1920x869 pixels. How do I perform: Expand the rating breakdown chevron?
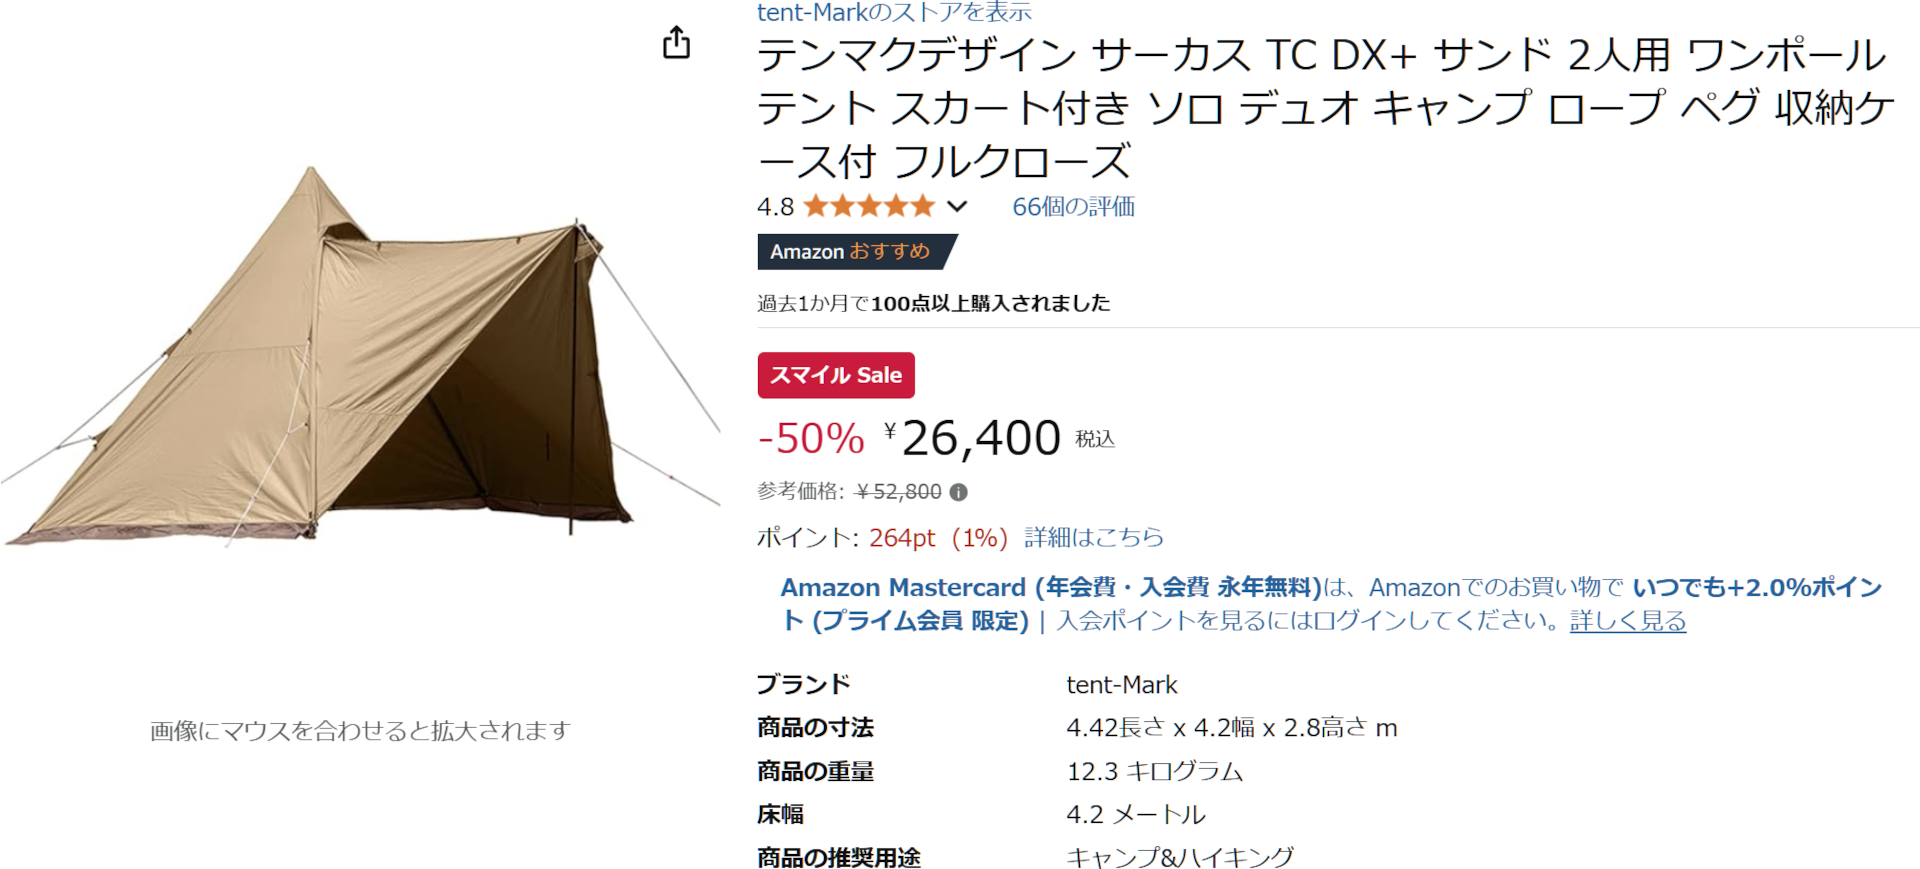point(957,207)
